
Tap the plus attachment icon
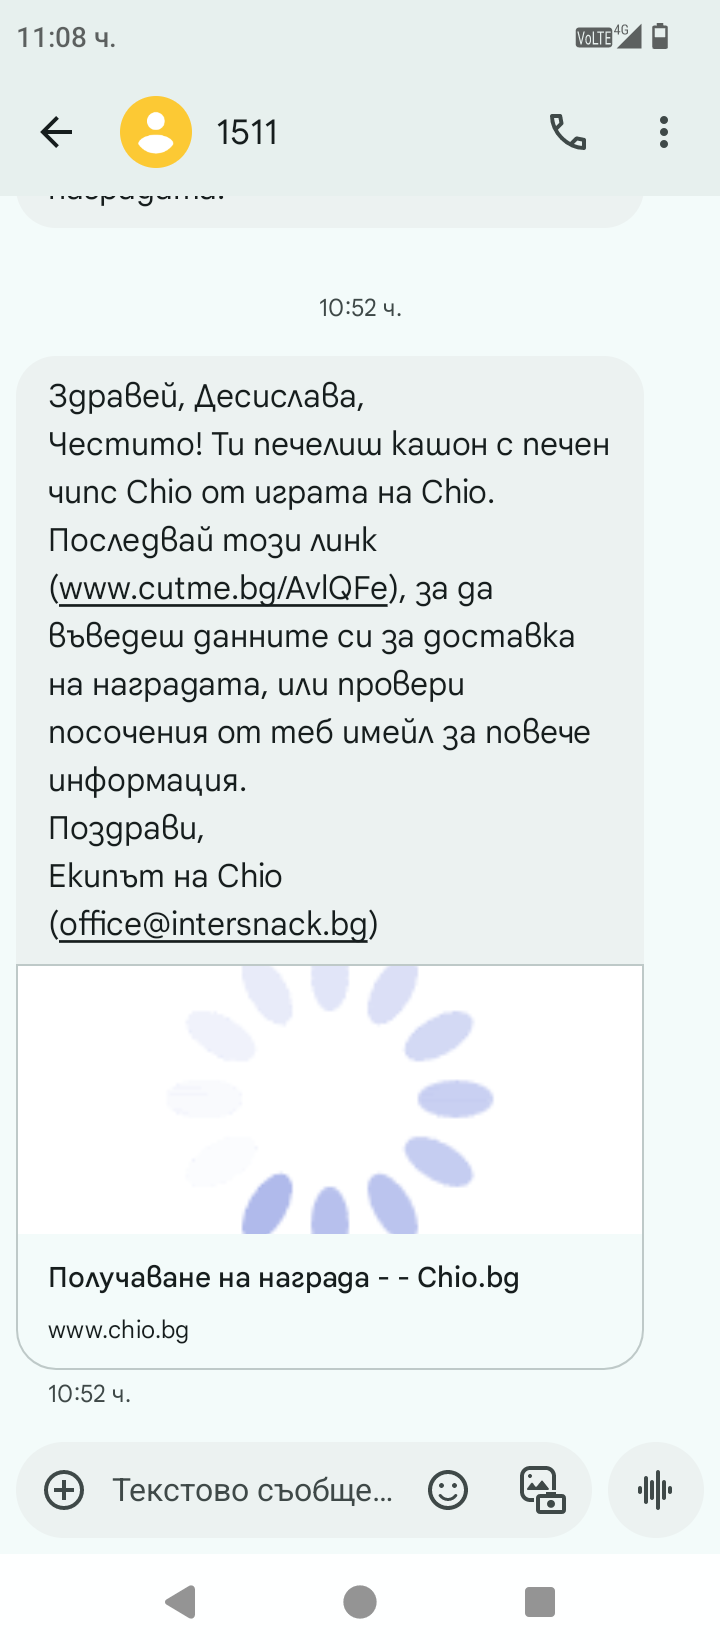click(65, 1490)
